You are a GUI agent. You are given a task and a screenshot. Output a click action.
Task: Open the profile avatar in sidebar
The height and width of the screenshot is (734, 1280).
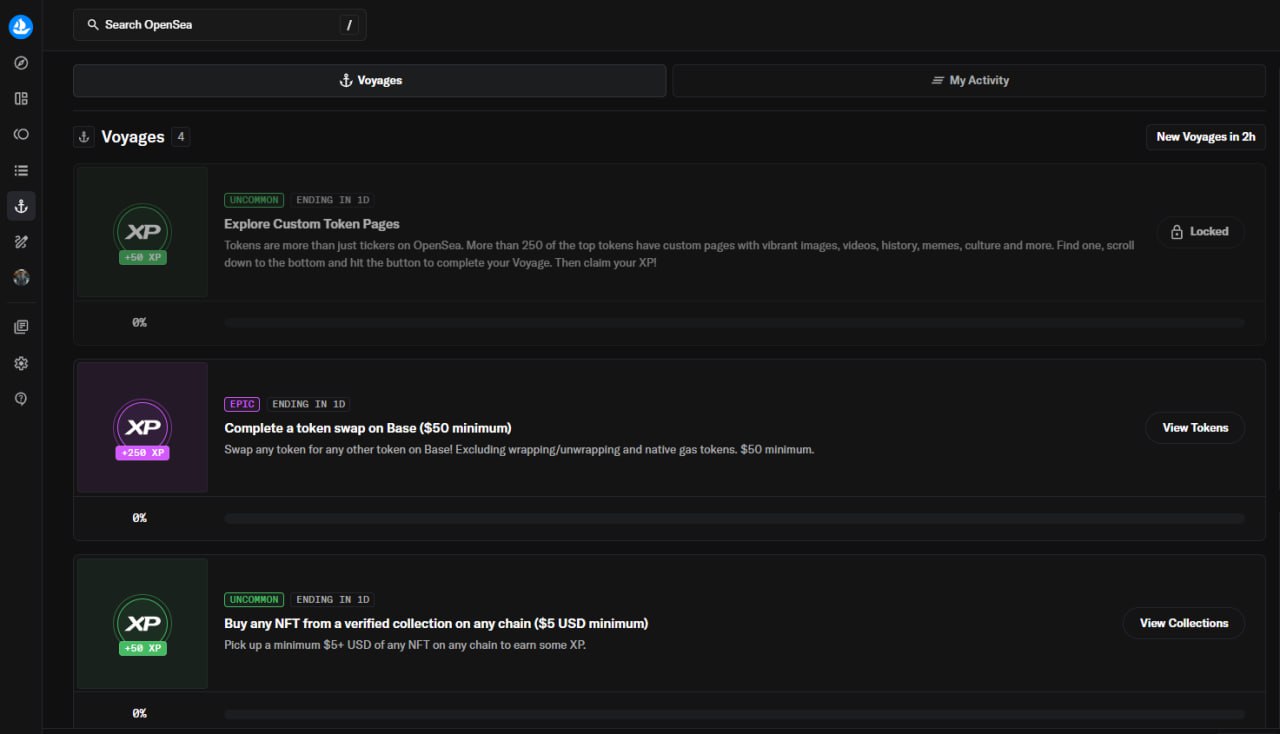click(21, 277)
